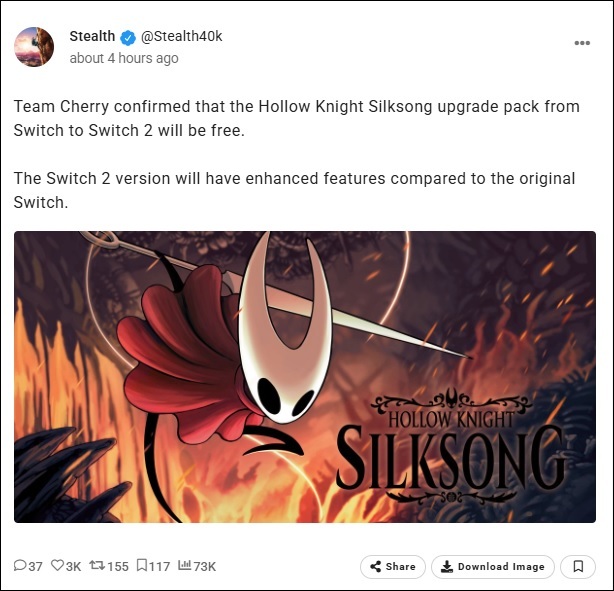This screenshot has height=591, width=614.
Task: Click the Stealth display name
Action: 92,36
